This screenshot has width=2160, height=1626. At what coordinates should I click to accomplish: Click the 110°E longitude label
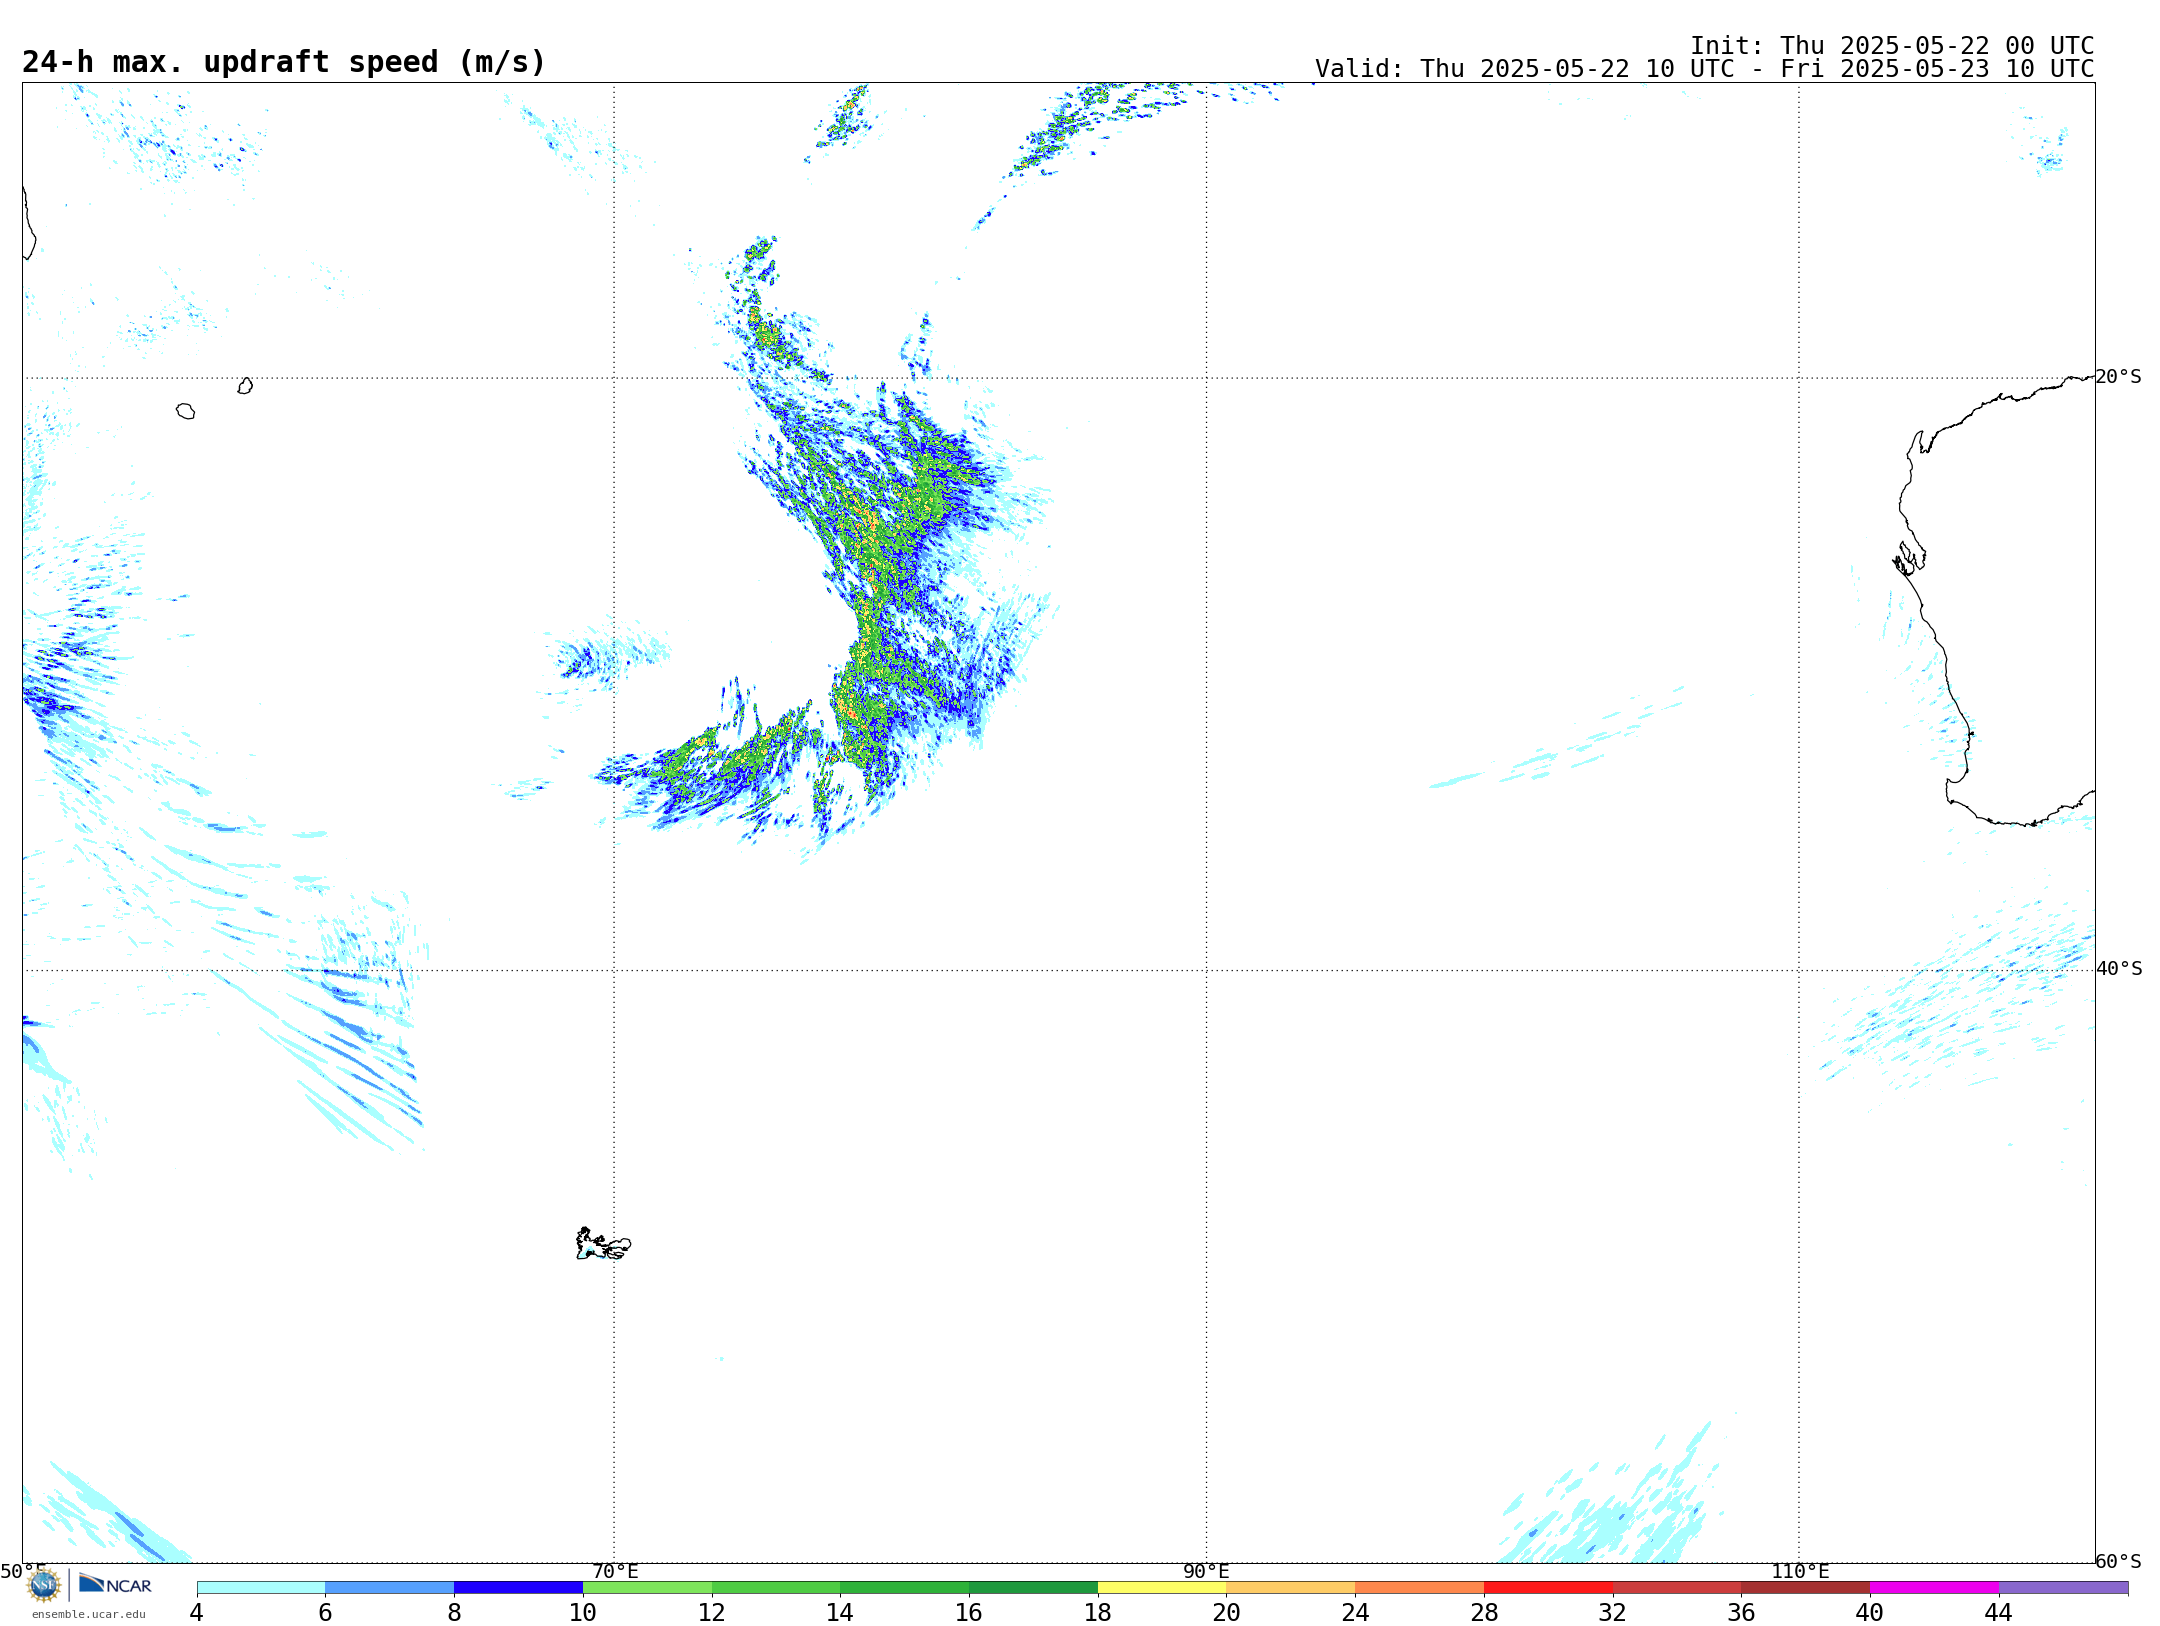coord(1800,1572)
